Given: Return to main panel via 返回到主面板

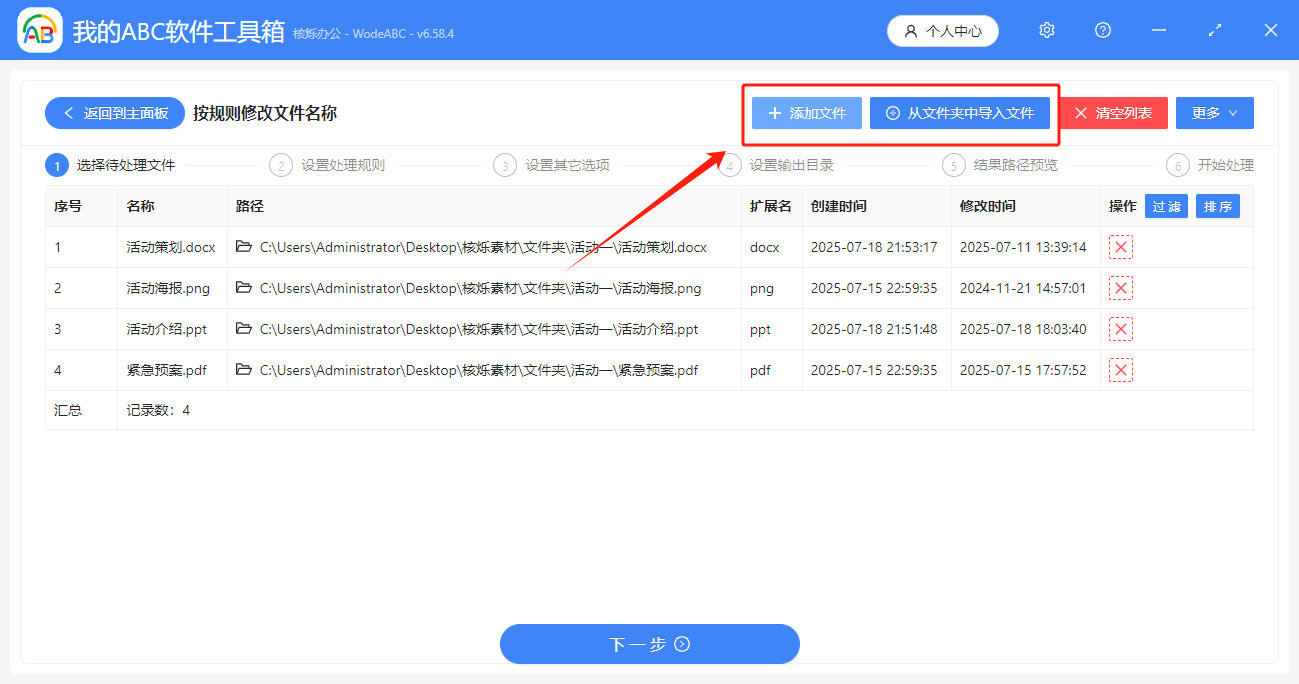Looking at the screenshot, I should [x=115, y=113].
